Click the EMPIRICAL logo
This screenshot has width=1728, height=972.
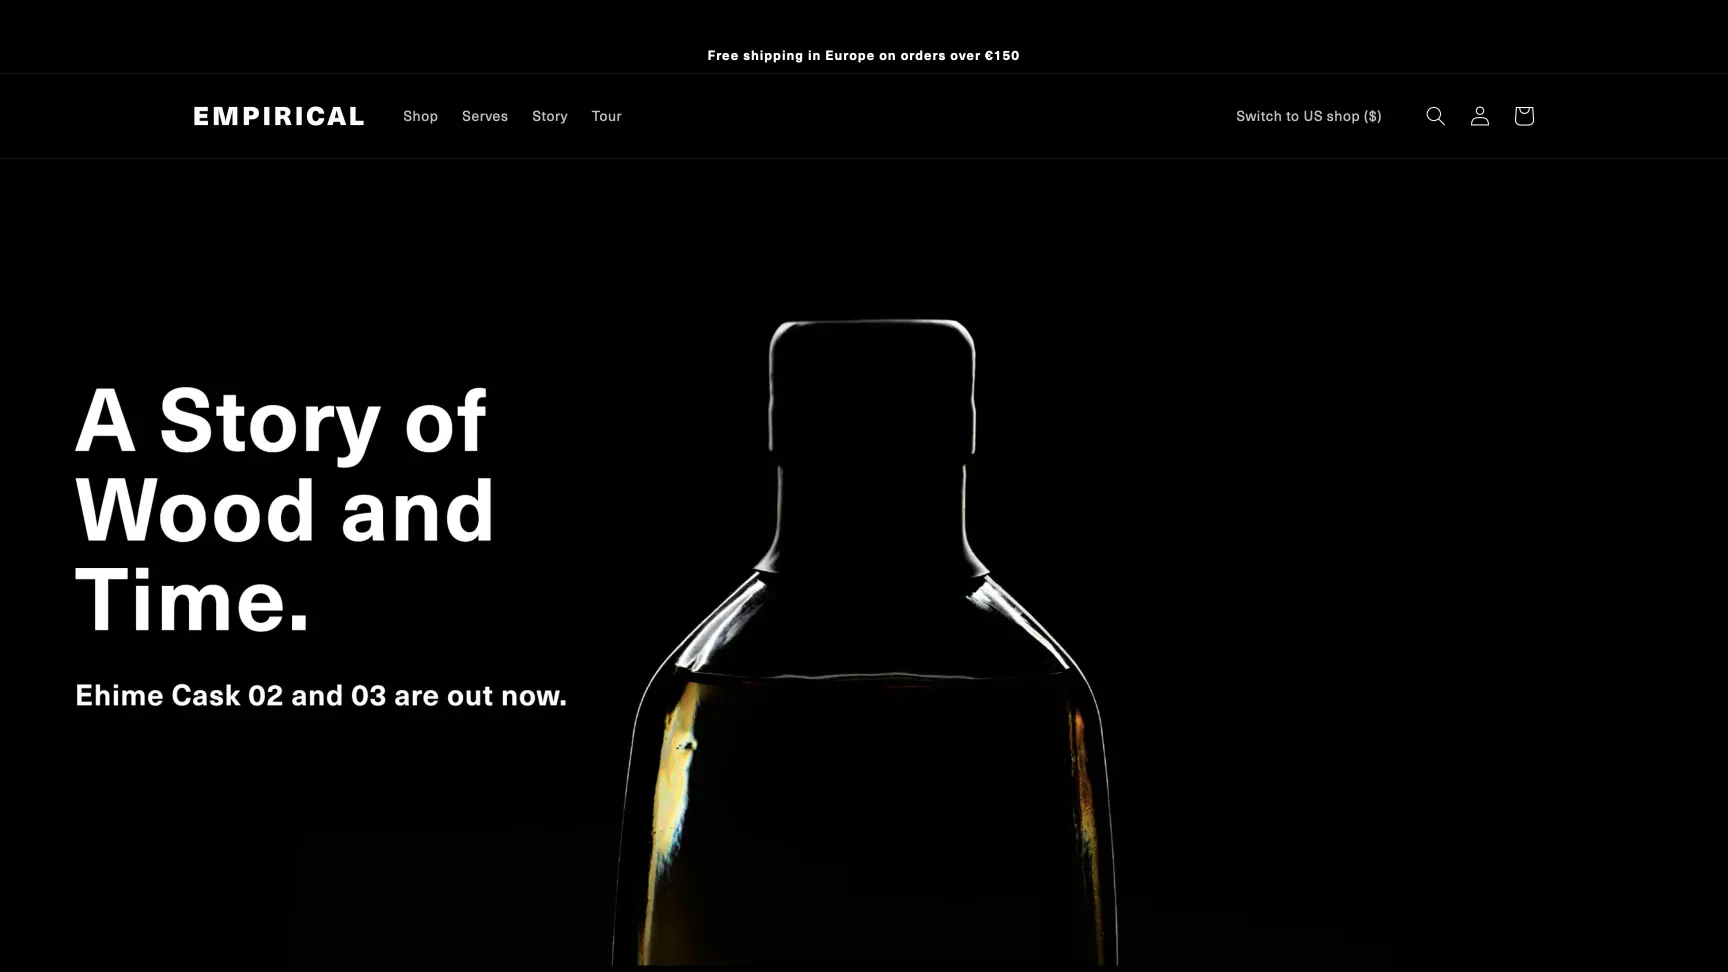pyautogui.click(x=279, y=116)
